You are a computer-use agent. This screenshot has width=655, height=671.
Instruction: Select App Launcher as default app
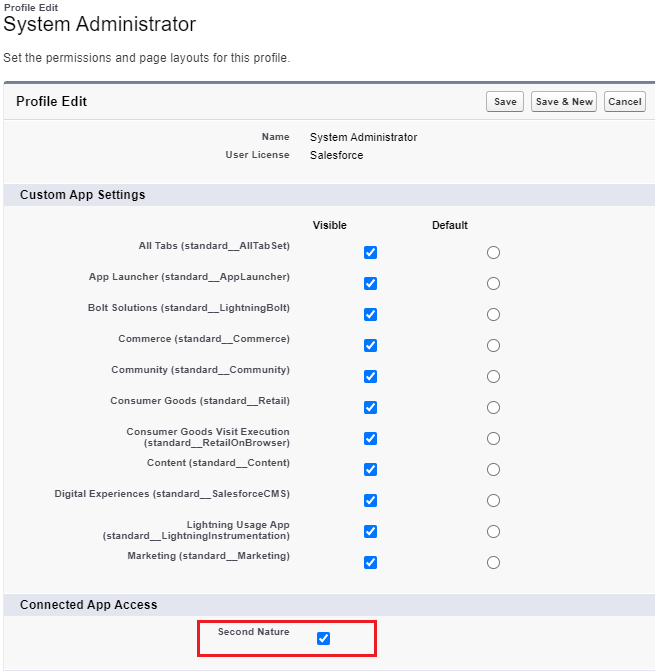(x=493, y=284)
